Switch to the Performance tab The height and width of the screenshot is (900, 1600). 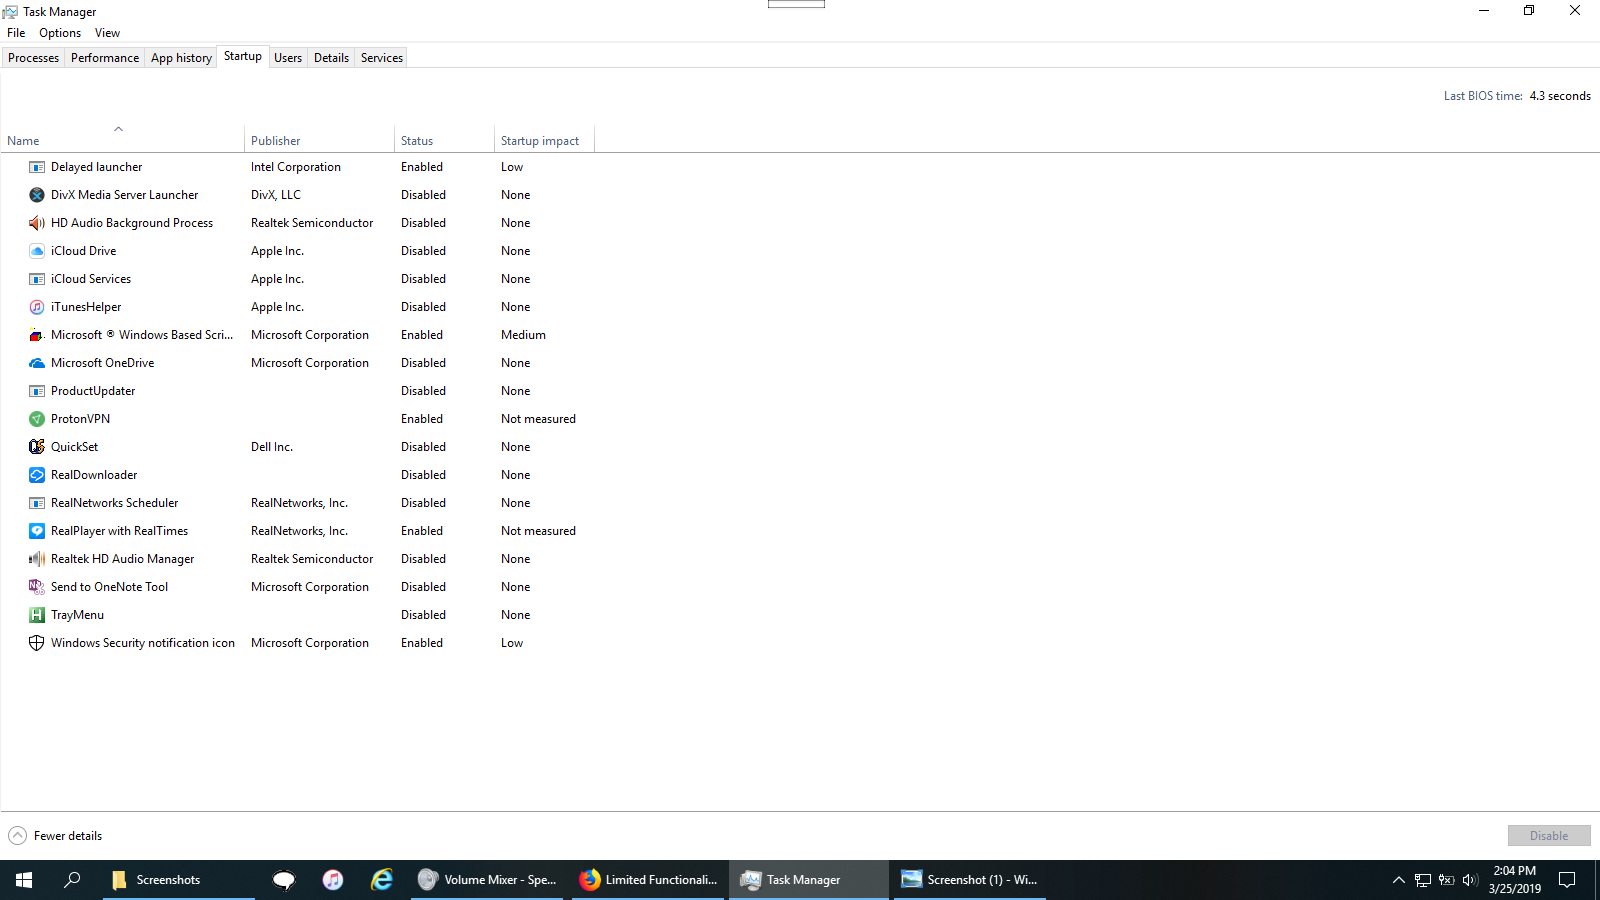[105, 58]
